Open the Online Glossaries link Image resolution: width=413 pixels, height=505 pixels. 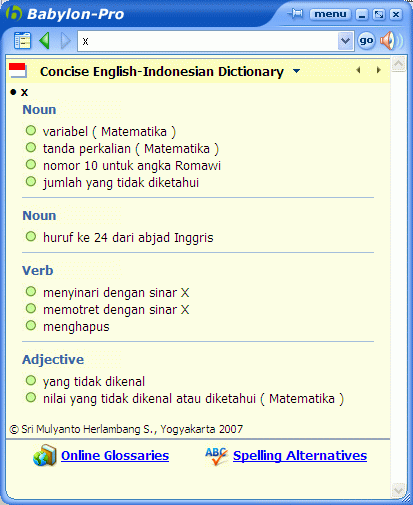click(x=115, y=455)
